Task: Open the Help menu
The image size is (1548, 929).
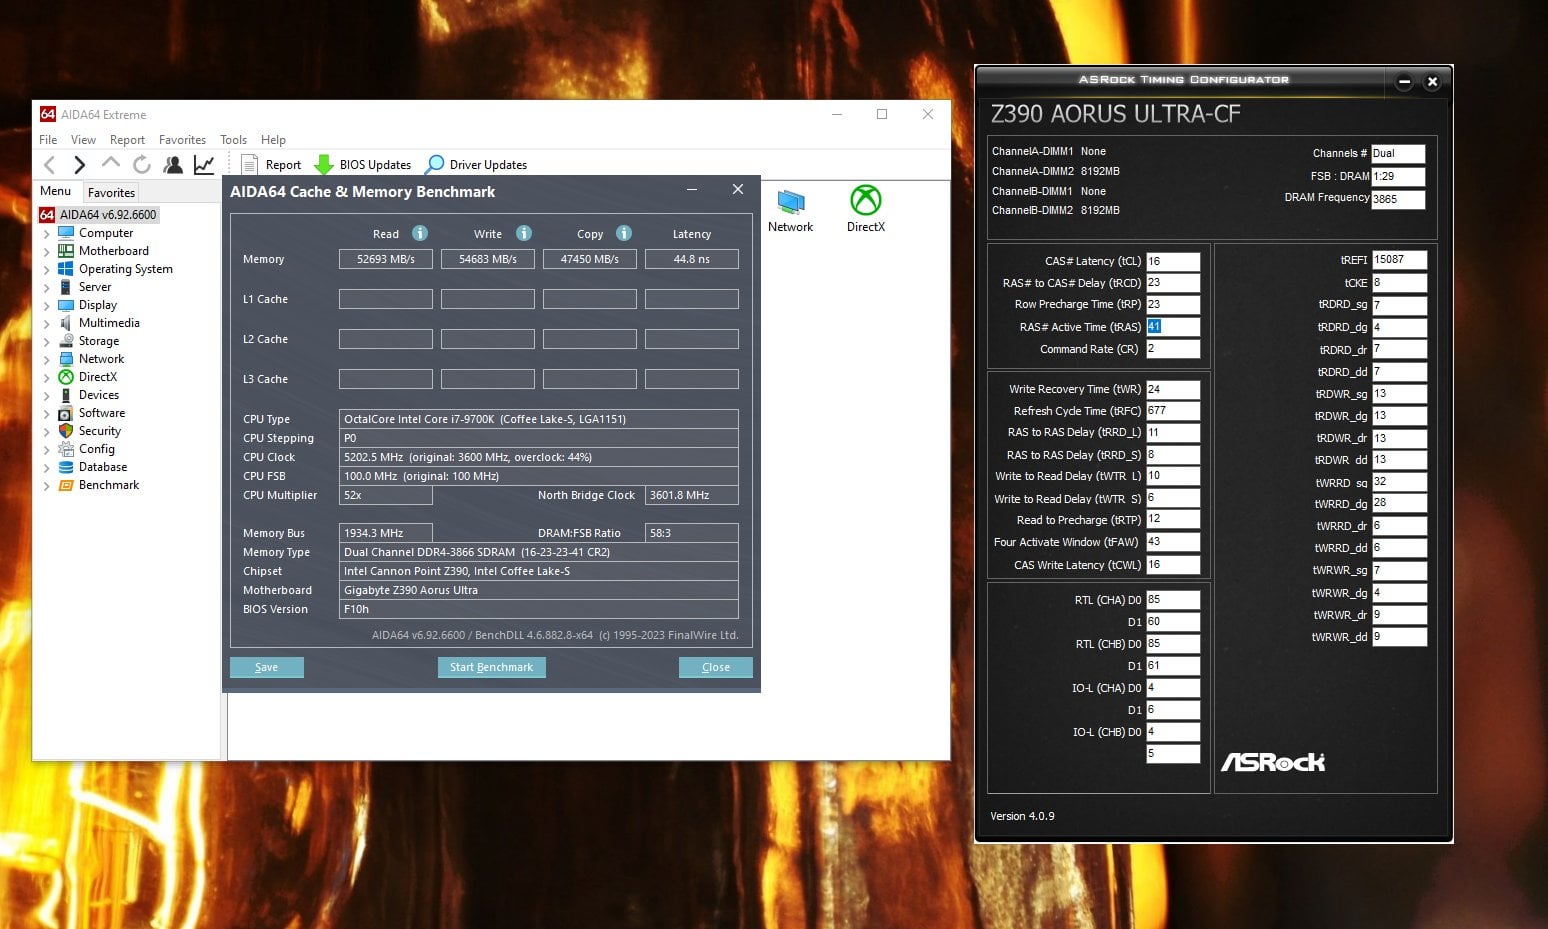Action: pyautogui.click(x=273, y=140)
